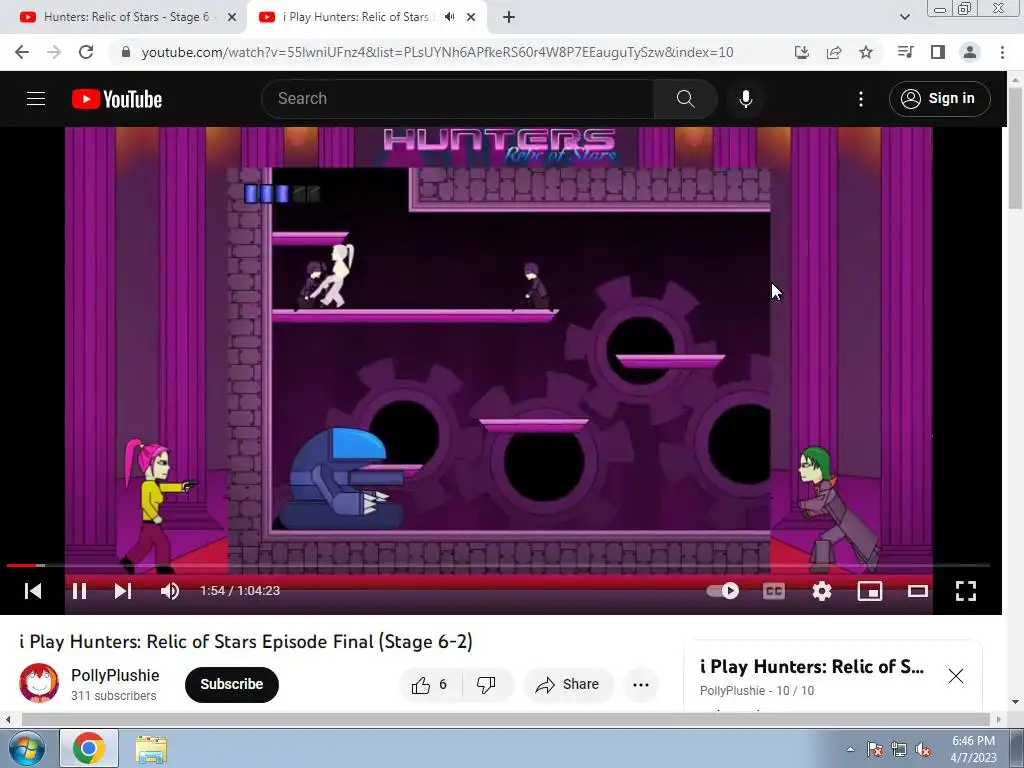Switch to Hunters Stage 6 tab
This screenshot has width=1024, height=768.
125,17
